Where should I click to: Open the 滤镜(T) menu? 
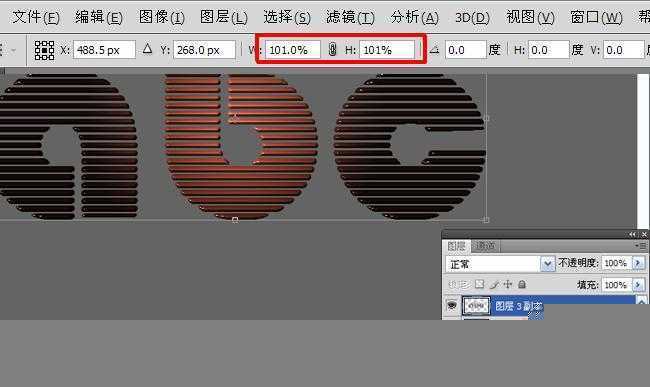click(350, 17)
